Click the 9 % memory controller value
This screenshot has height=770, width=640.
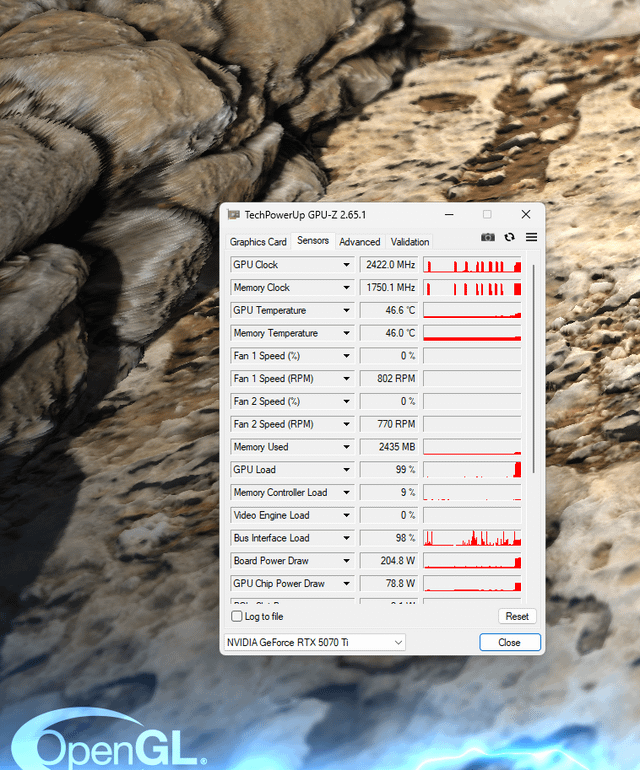(x=389, y=493)
